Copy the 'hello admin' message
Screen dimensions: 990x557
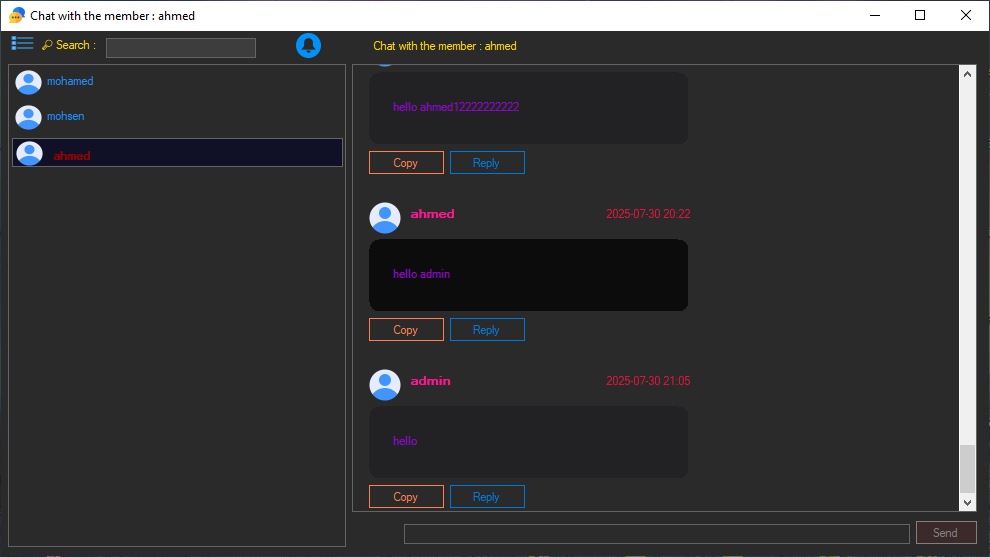tap(406, 330)
